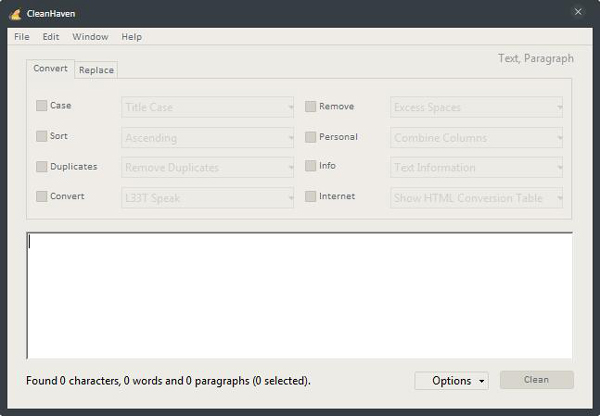Switch to the Convert tab
The width and height of the screenshot is (600, 416).
(x=51, y=69)
